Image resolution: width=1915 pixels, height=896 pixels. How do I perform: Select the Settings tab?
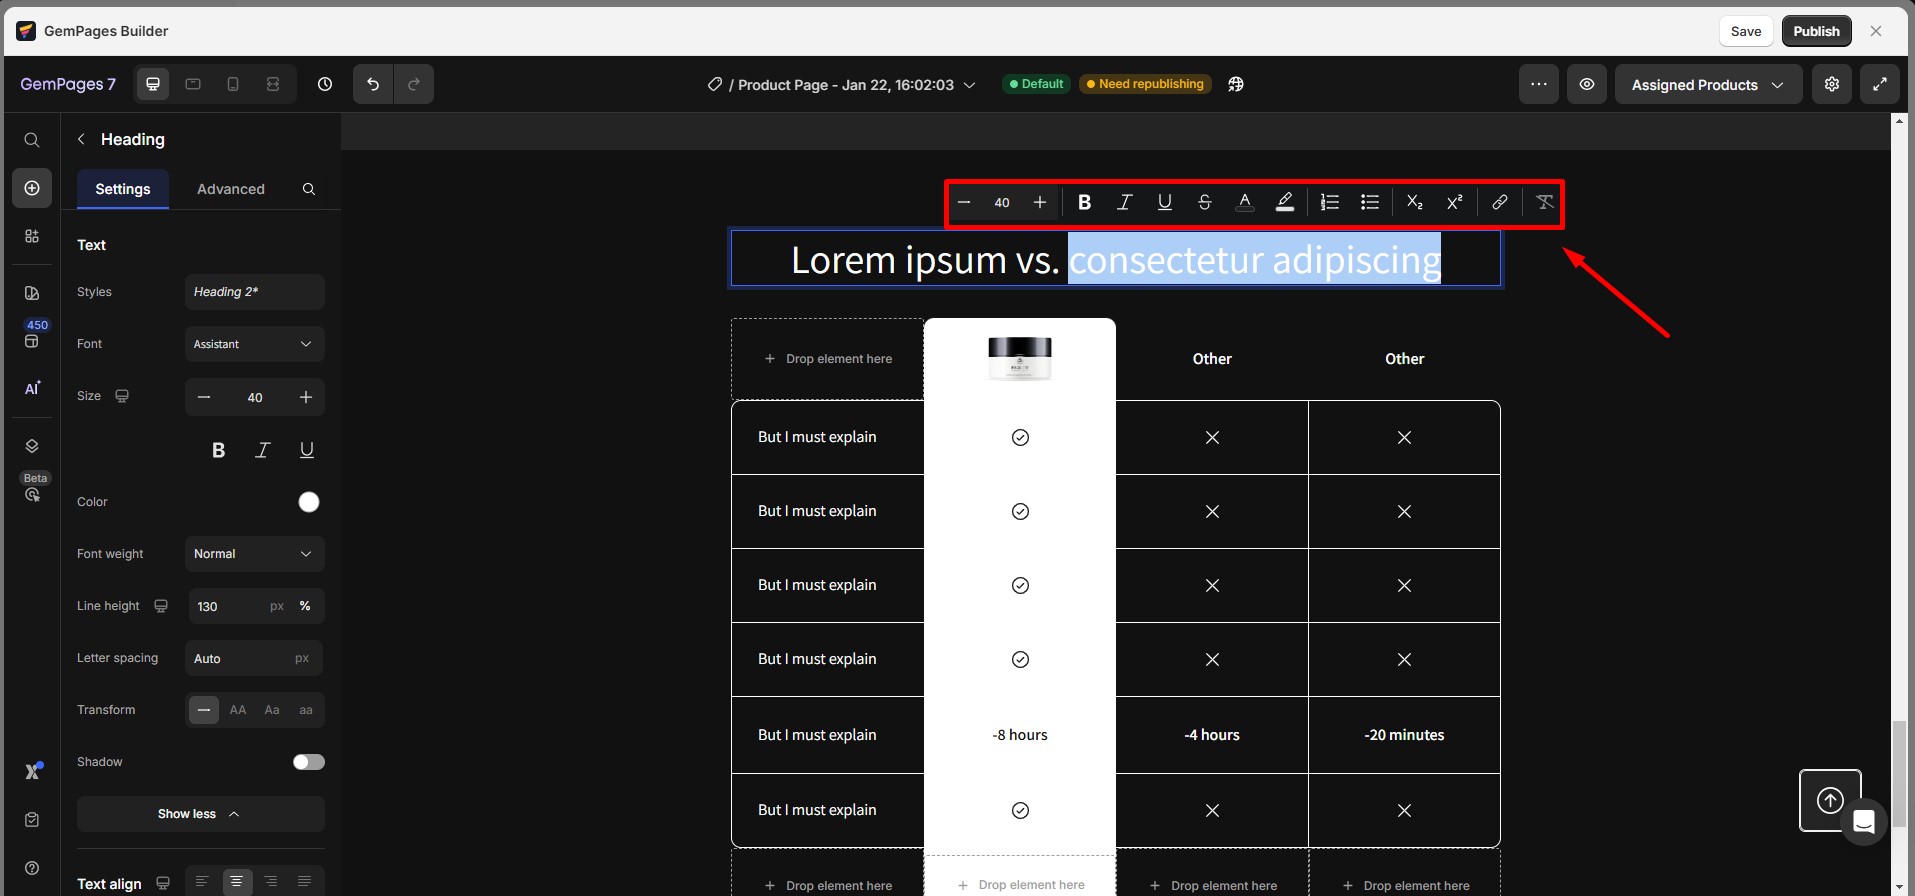click(123, 189)
